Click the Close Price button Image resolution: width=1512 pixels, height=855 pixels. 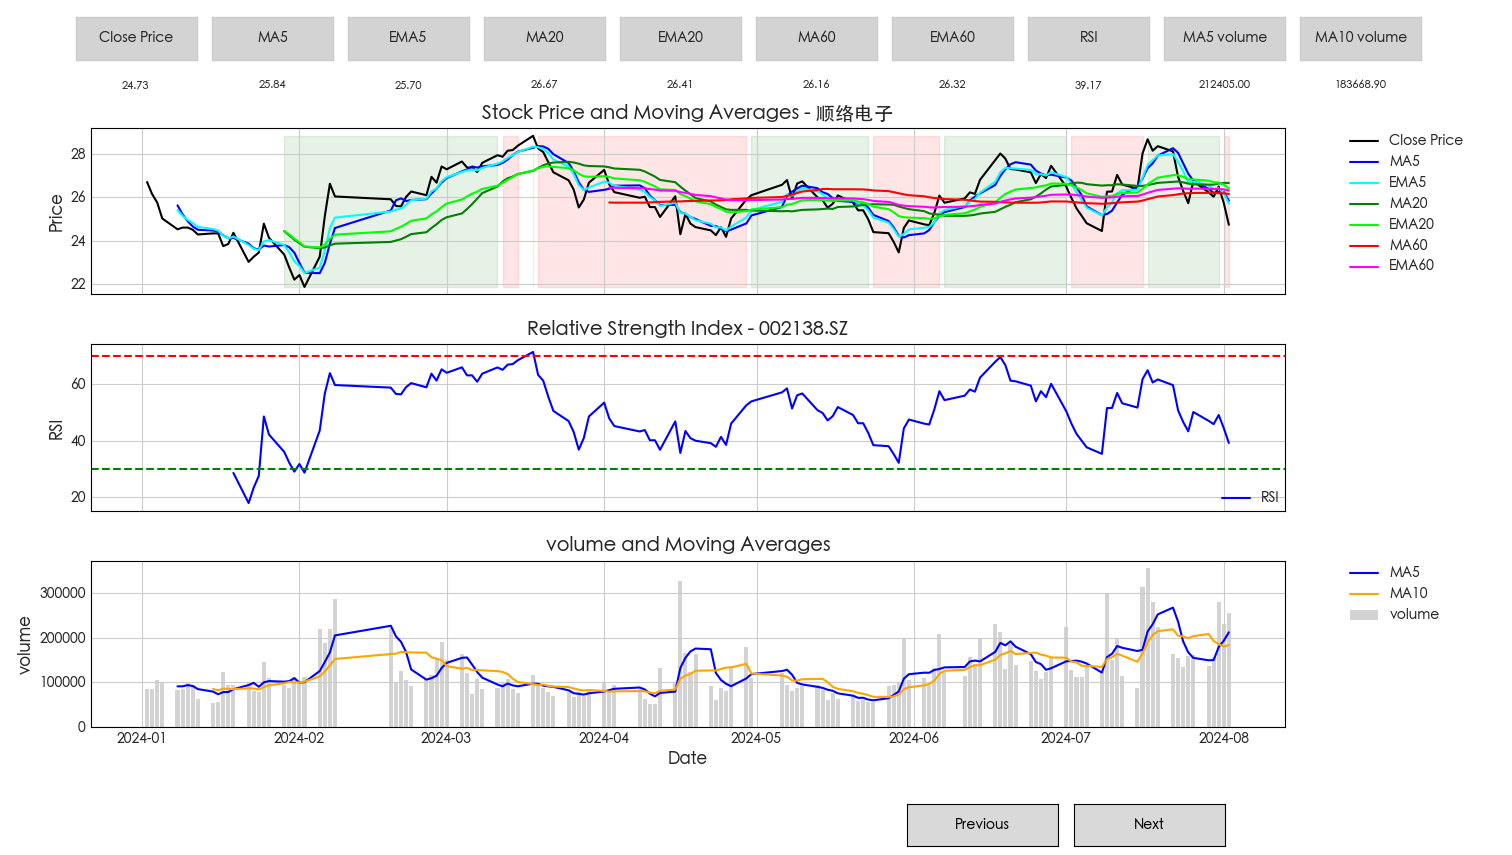coord(136,38)
